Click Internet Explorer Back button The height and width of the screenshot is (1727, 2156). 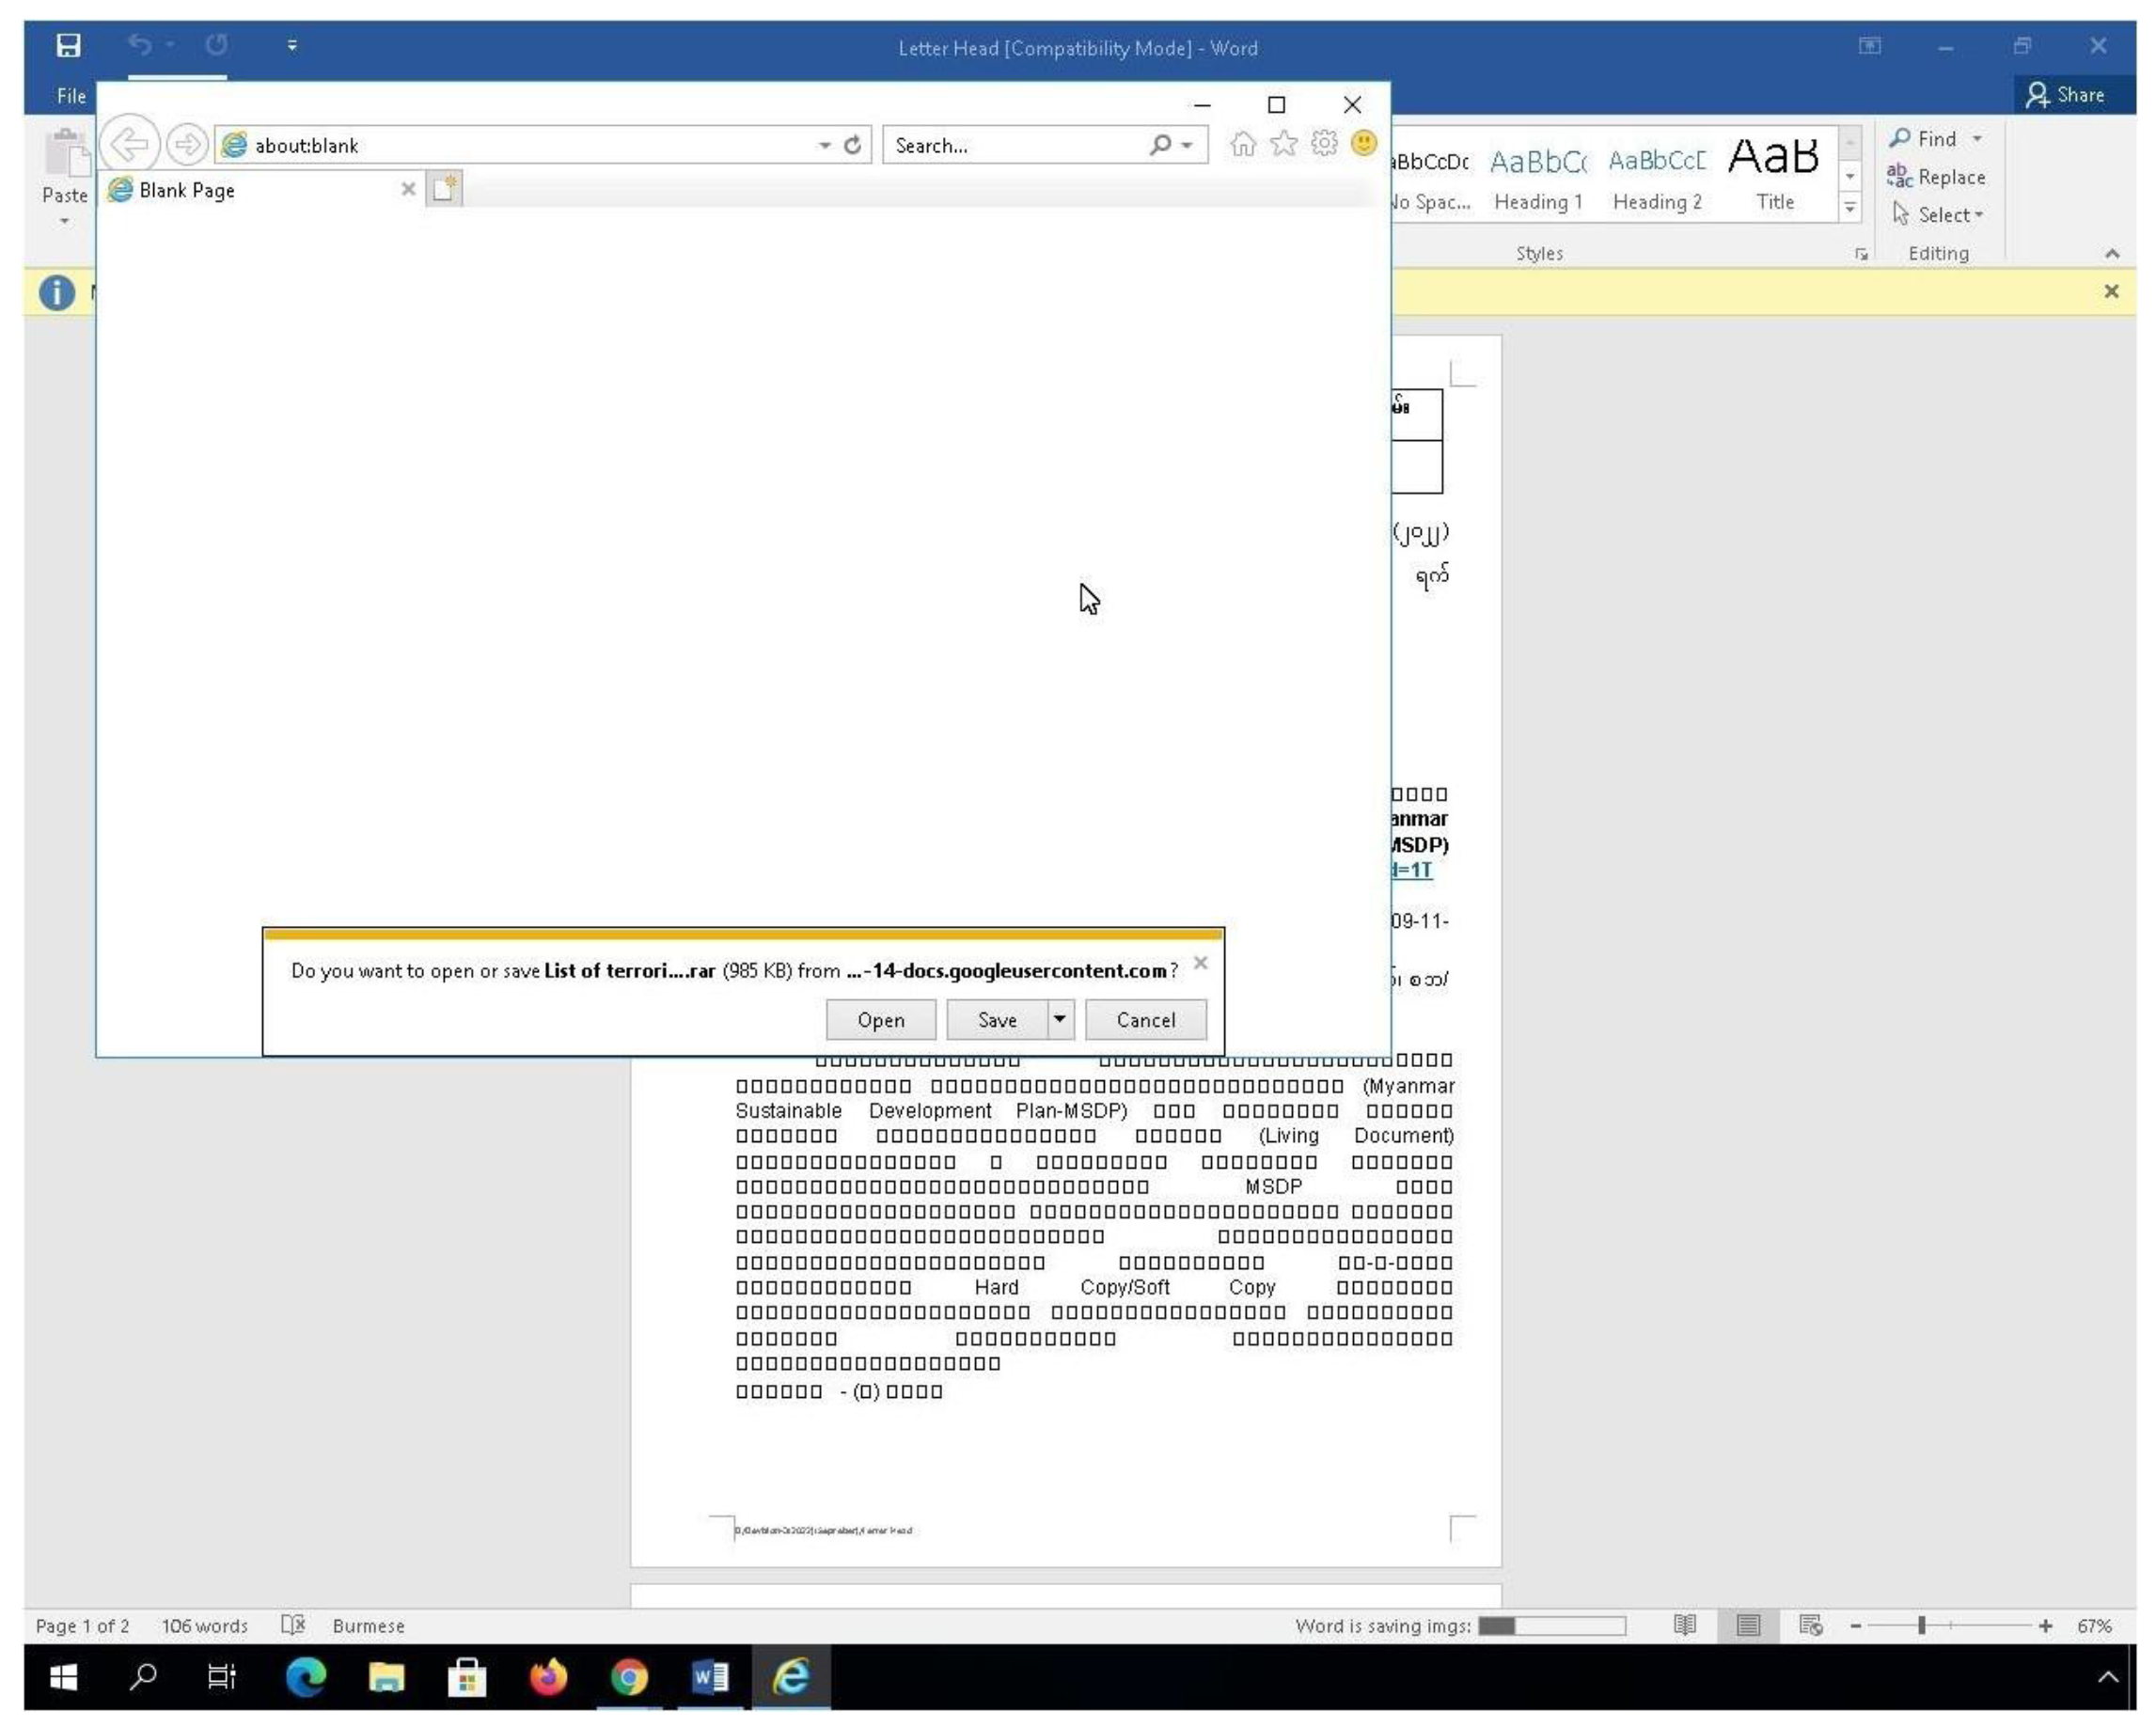[130, 145]
